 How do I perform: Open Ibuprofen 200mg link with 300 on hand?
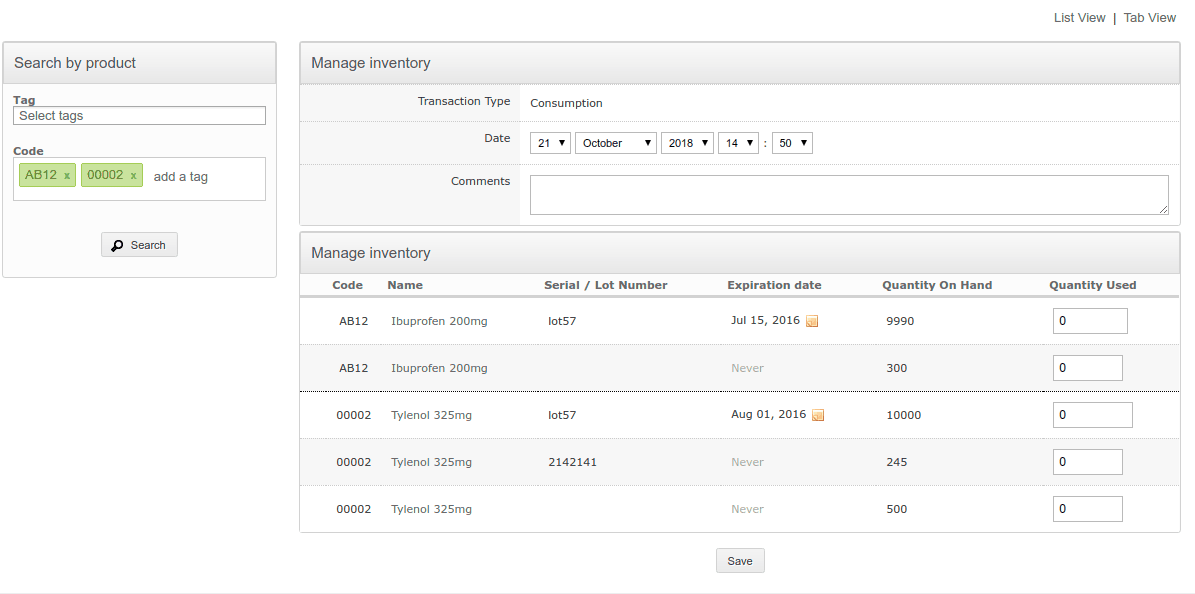point(439,368)
